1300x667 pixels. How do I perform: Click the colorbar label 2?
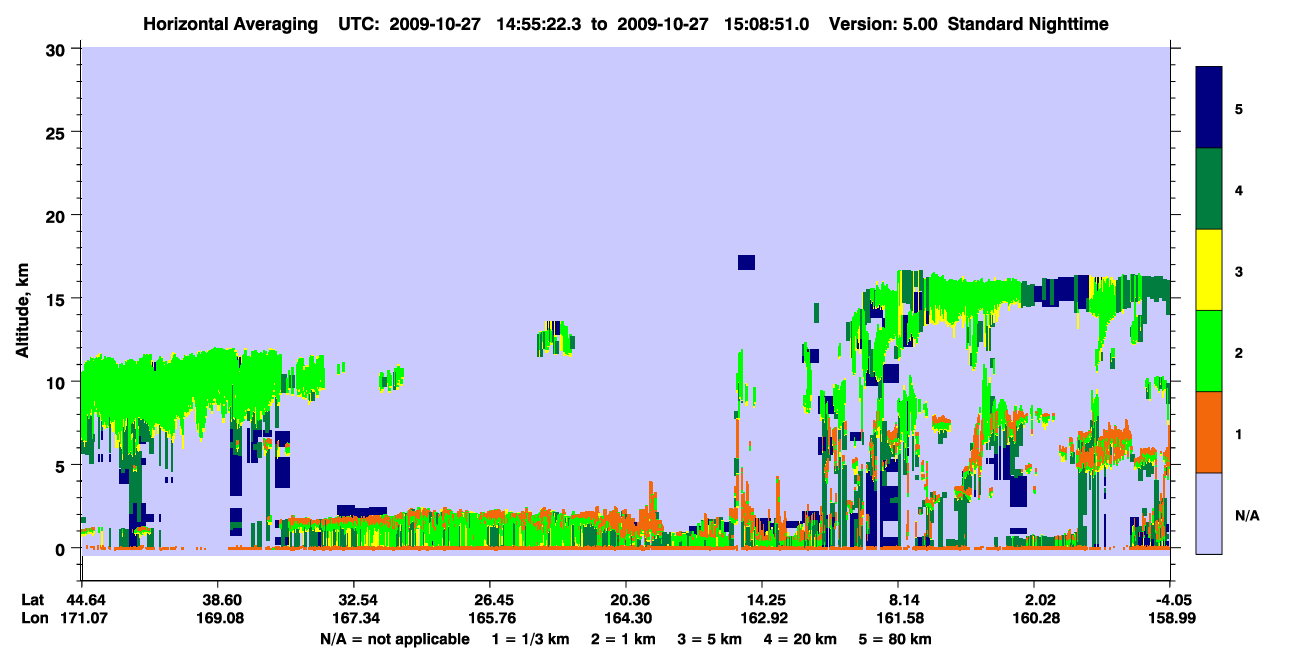coord(1239,352)
